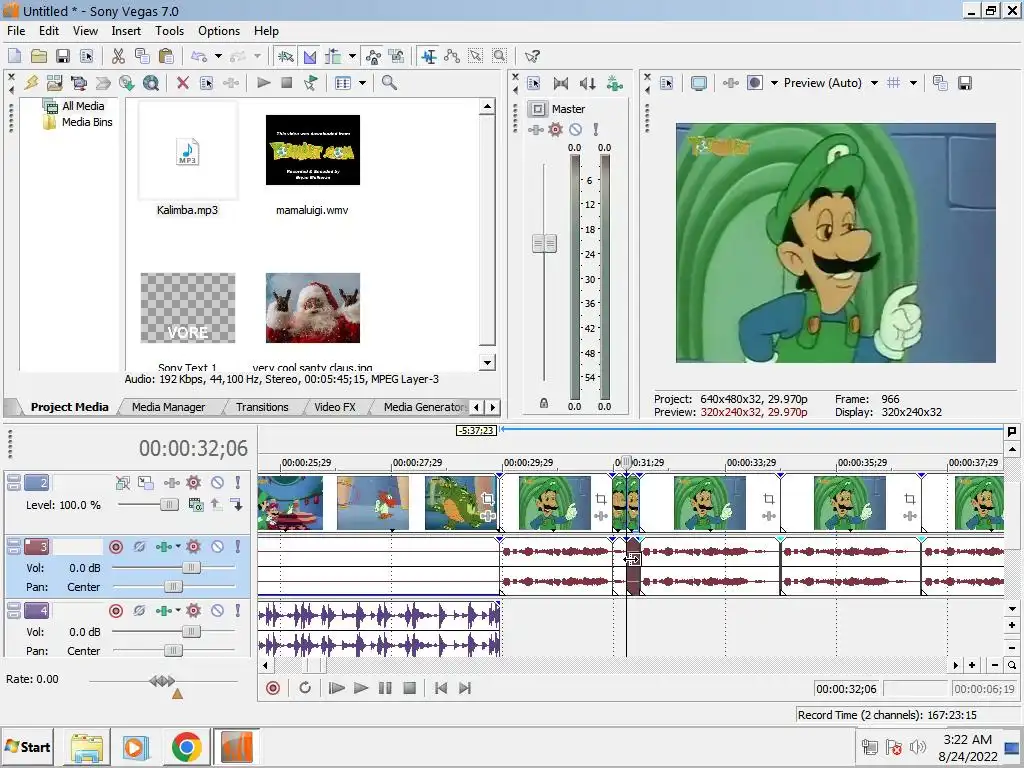This screenshot has width=1024, height=768.
Task: Open the Undo history dropdown arrow
Action: pyautogui.click(x=218, y=56)
